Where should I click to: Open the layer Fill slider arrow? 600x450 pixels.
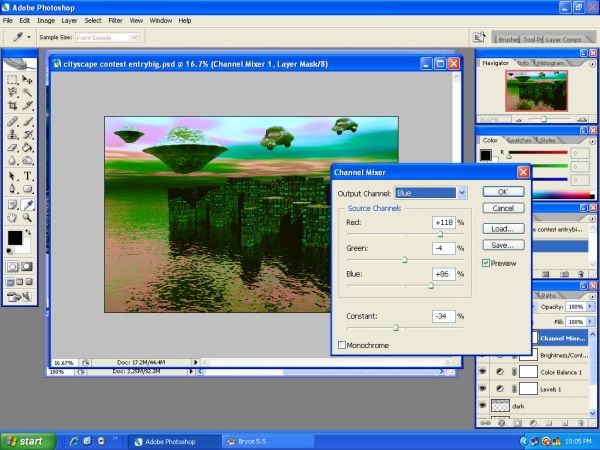point(590,321)
